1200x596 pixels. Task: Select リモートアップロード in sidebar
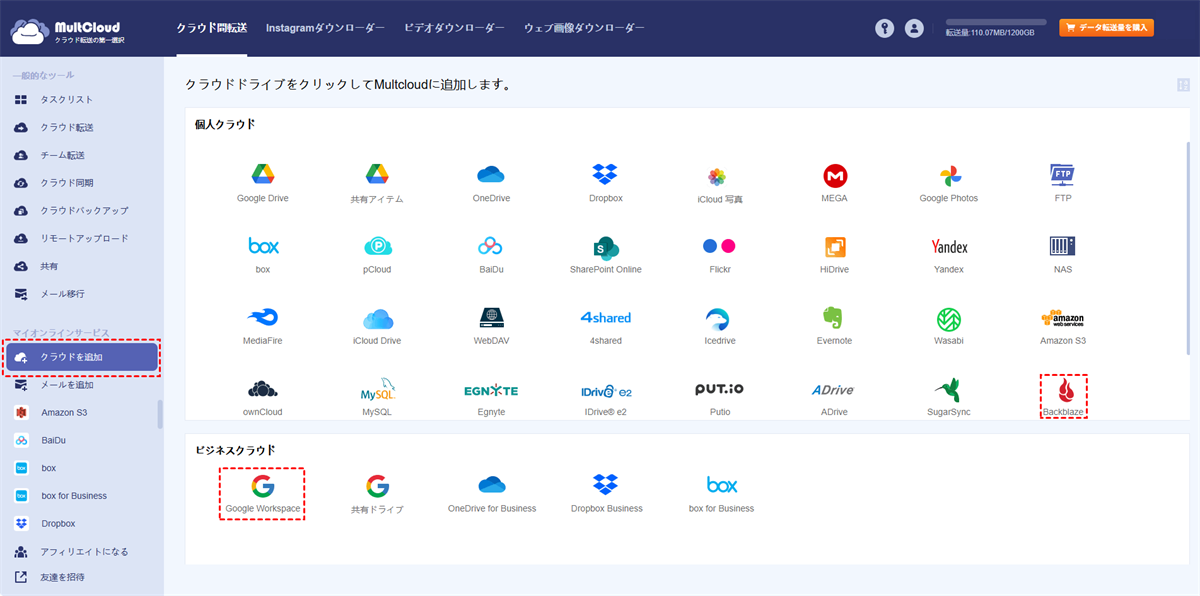82,239
